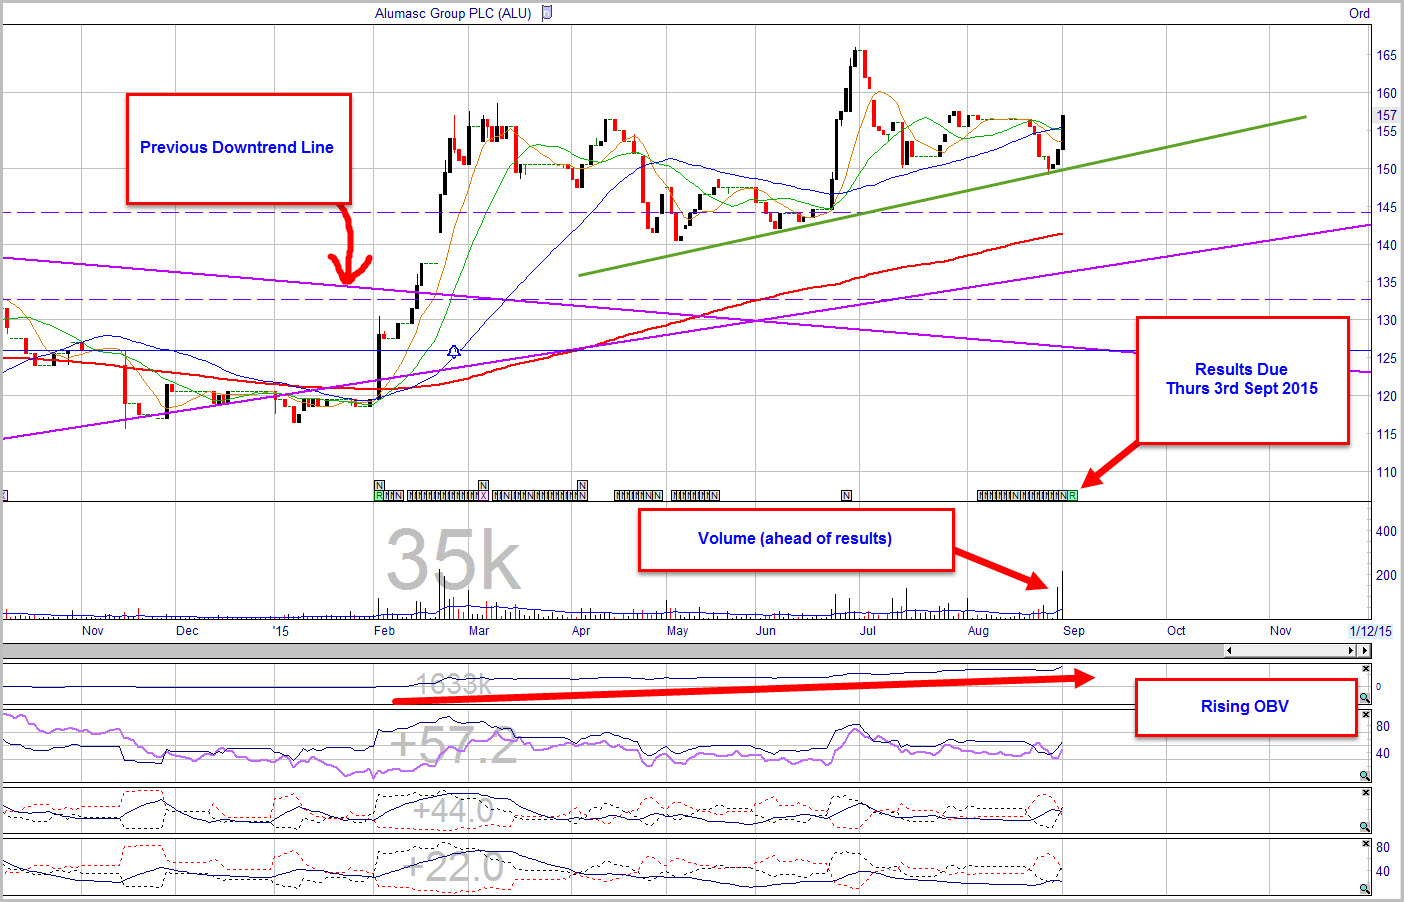Click the far-right scroll arrow button
1404x902 pixels.
click(1365, 650)
